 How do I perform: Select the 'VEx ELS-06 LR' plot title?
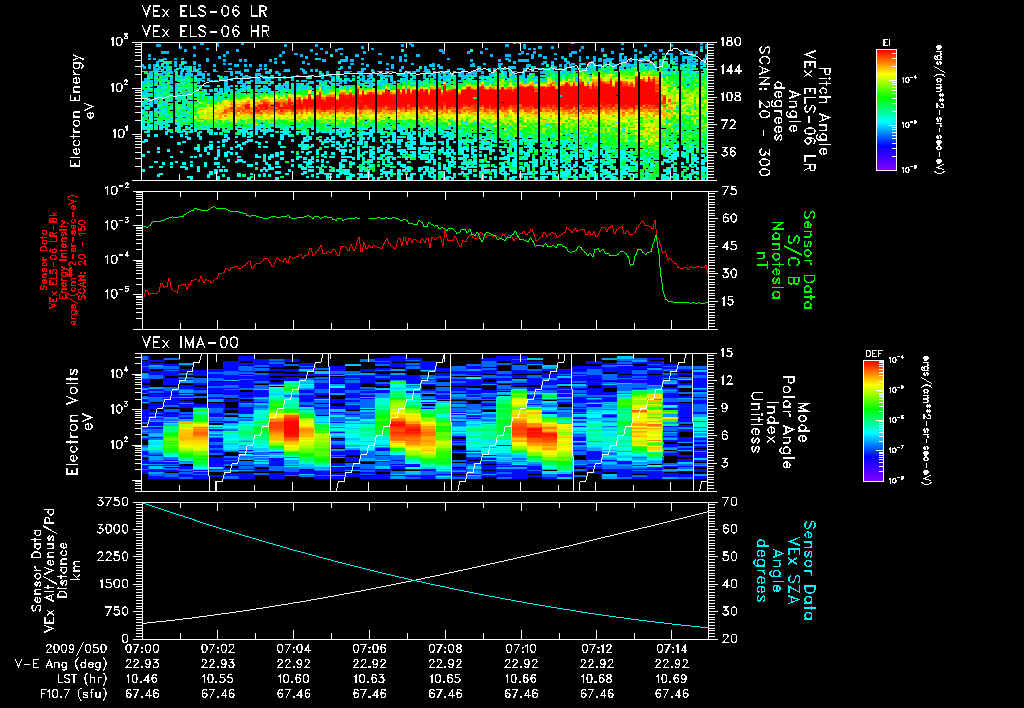pos(204,12)
